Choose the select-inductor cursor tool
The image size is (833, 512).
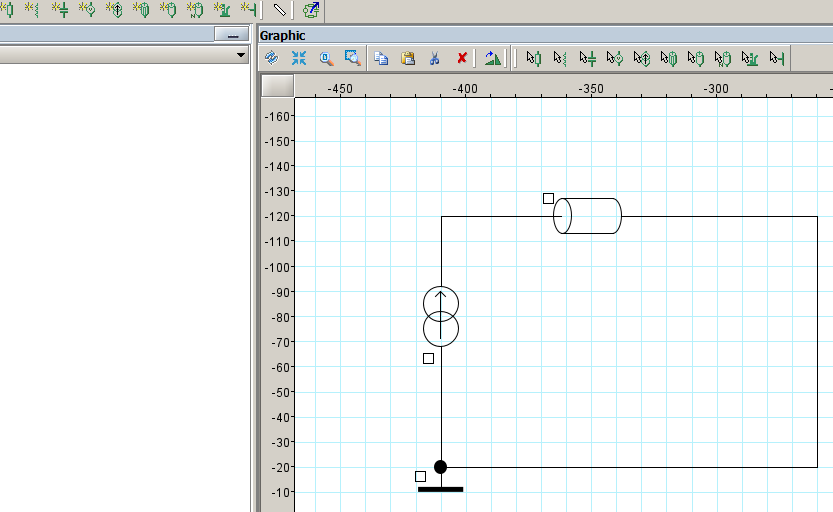point(560,58)
